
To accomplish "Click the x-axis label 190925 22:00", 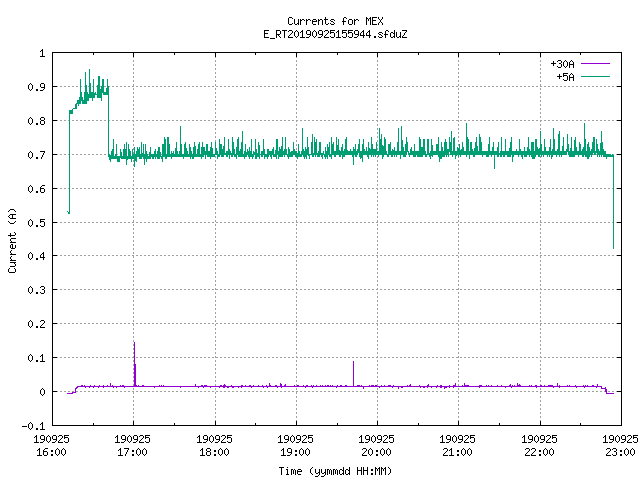I will 539,445.
